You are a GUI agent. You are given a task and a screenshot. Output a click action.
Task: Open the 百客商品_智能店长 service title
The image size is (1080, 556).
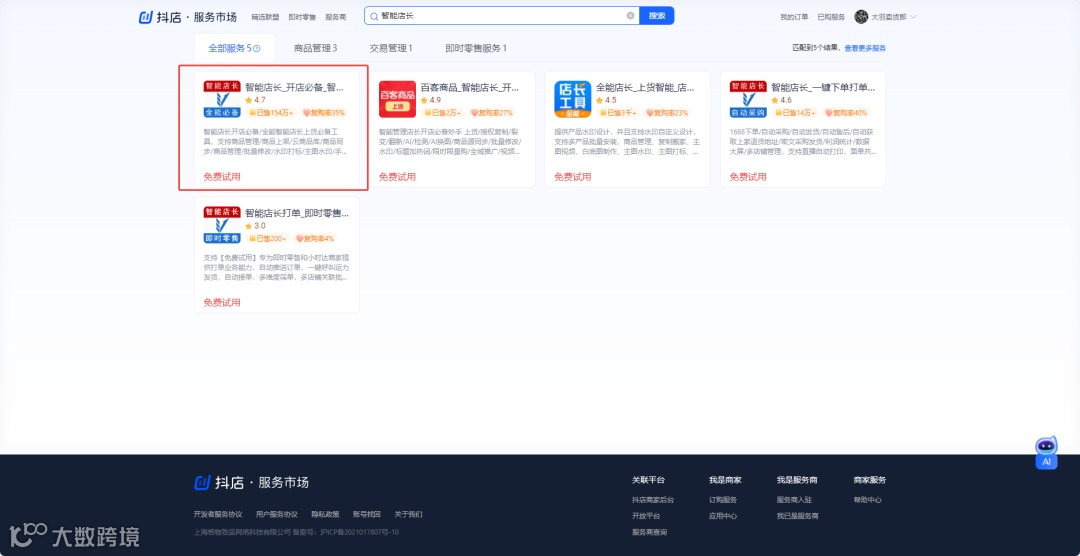pyautogui.click(x=470, y=87)
